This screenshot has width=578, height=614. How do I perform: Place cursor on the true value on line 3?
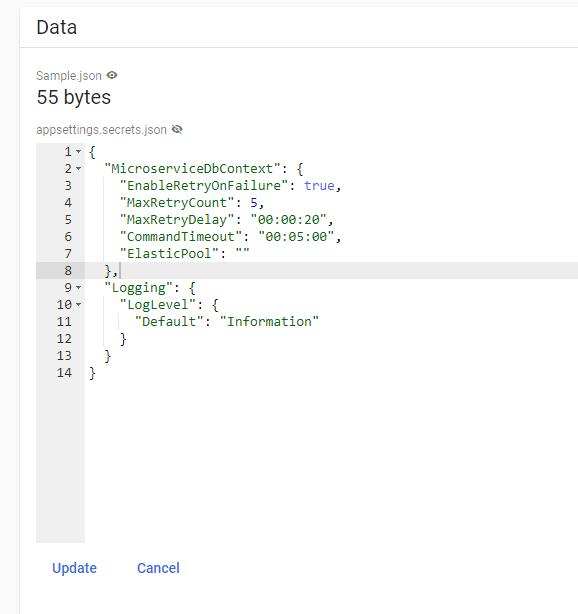pyautogui.click(x=320, y=186)
